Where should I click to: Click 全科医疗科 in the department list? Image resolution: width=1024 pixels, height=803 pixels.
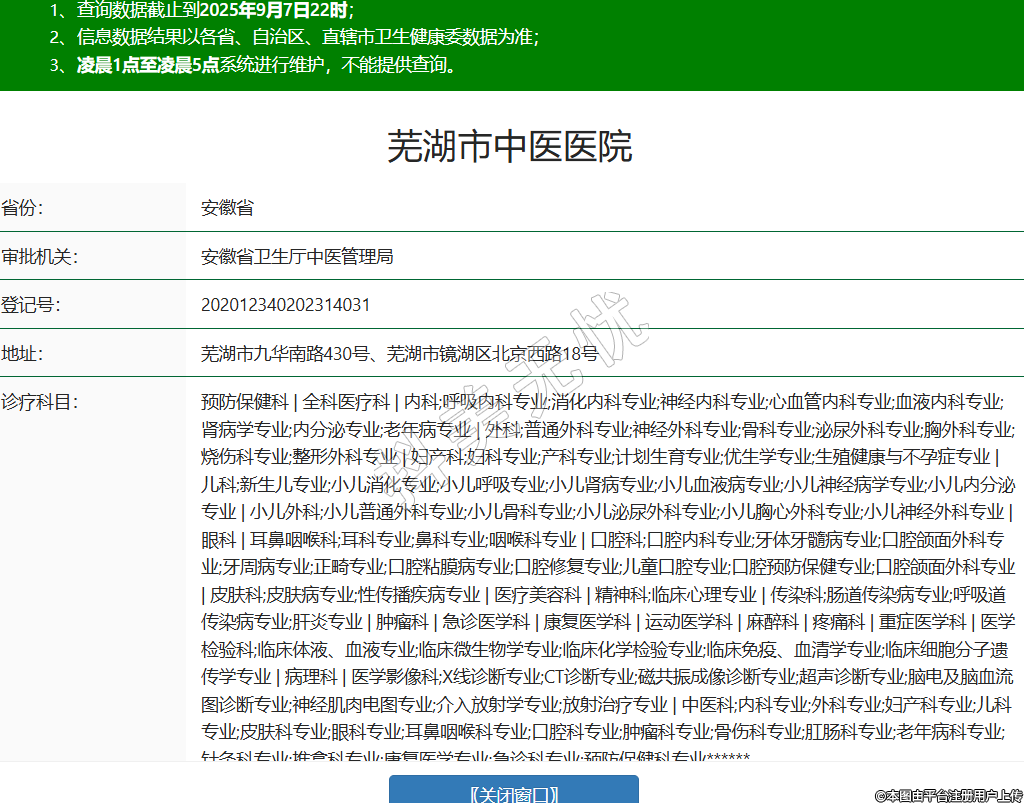(x=346, y=402)
